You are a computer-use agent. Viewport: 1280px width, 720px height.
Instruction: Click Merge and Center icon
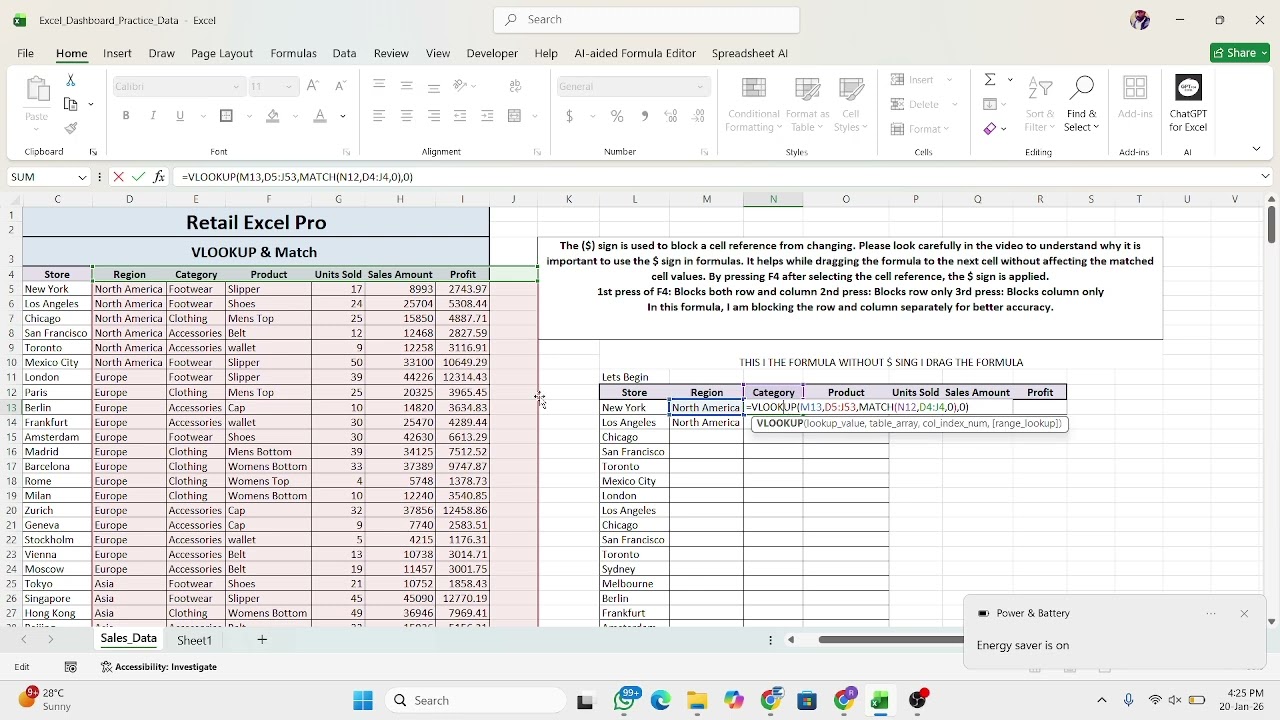click(x=515, y=116)
